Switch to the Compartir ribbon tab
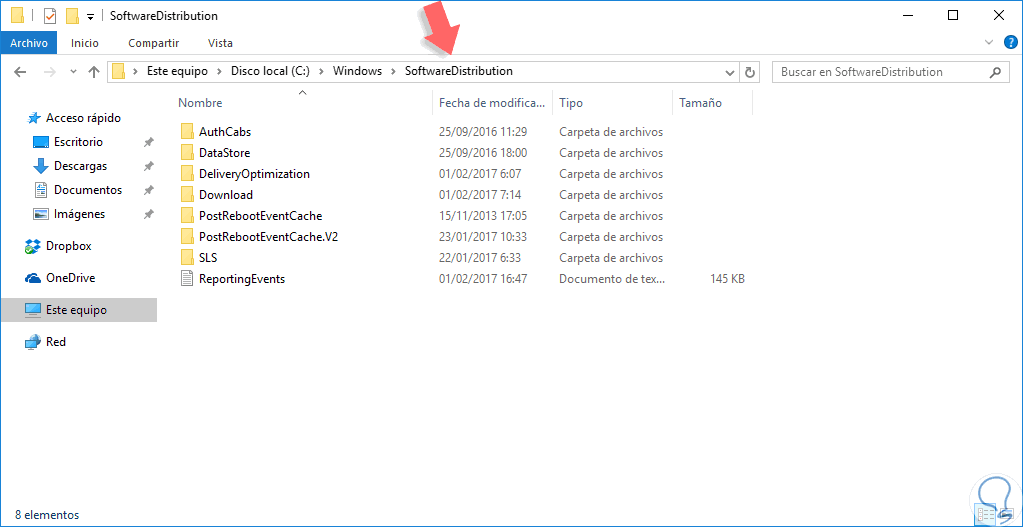The height and width of the screenshot is (527, 1023). tap(153, 43)
